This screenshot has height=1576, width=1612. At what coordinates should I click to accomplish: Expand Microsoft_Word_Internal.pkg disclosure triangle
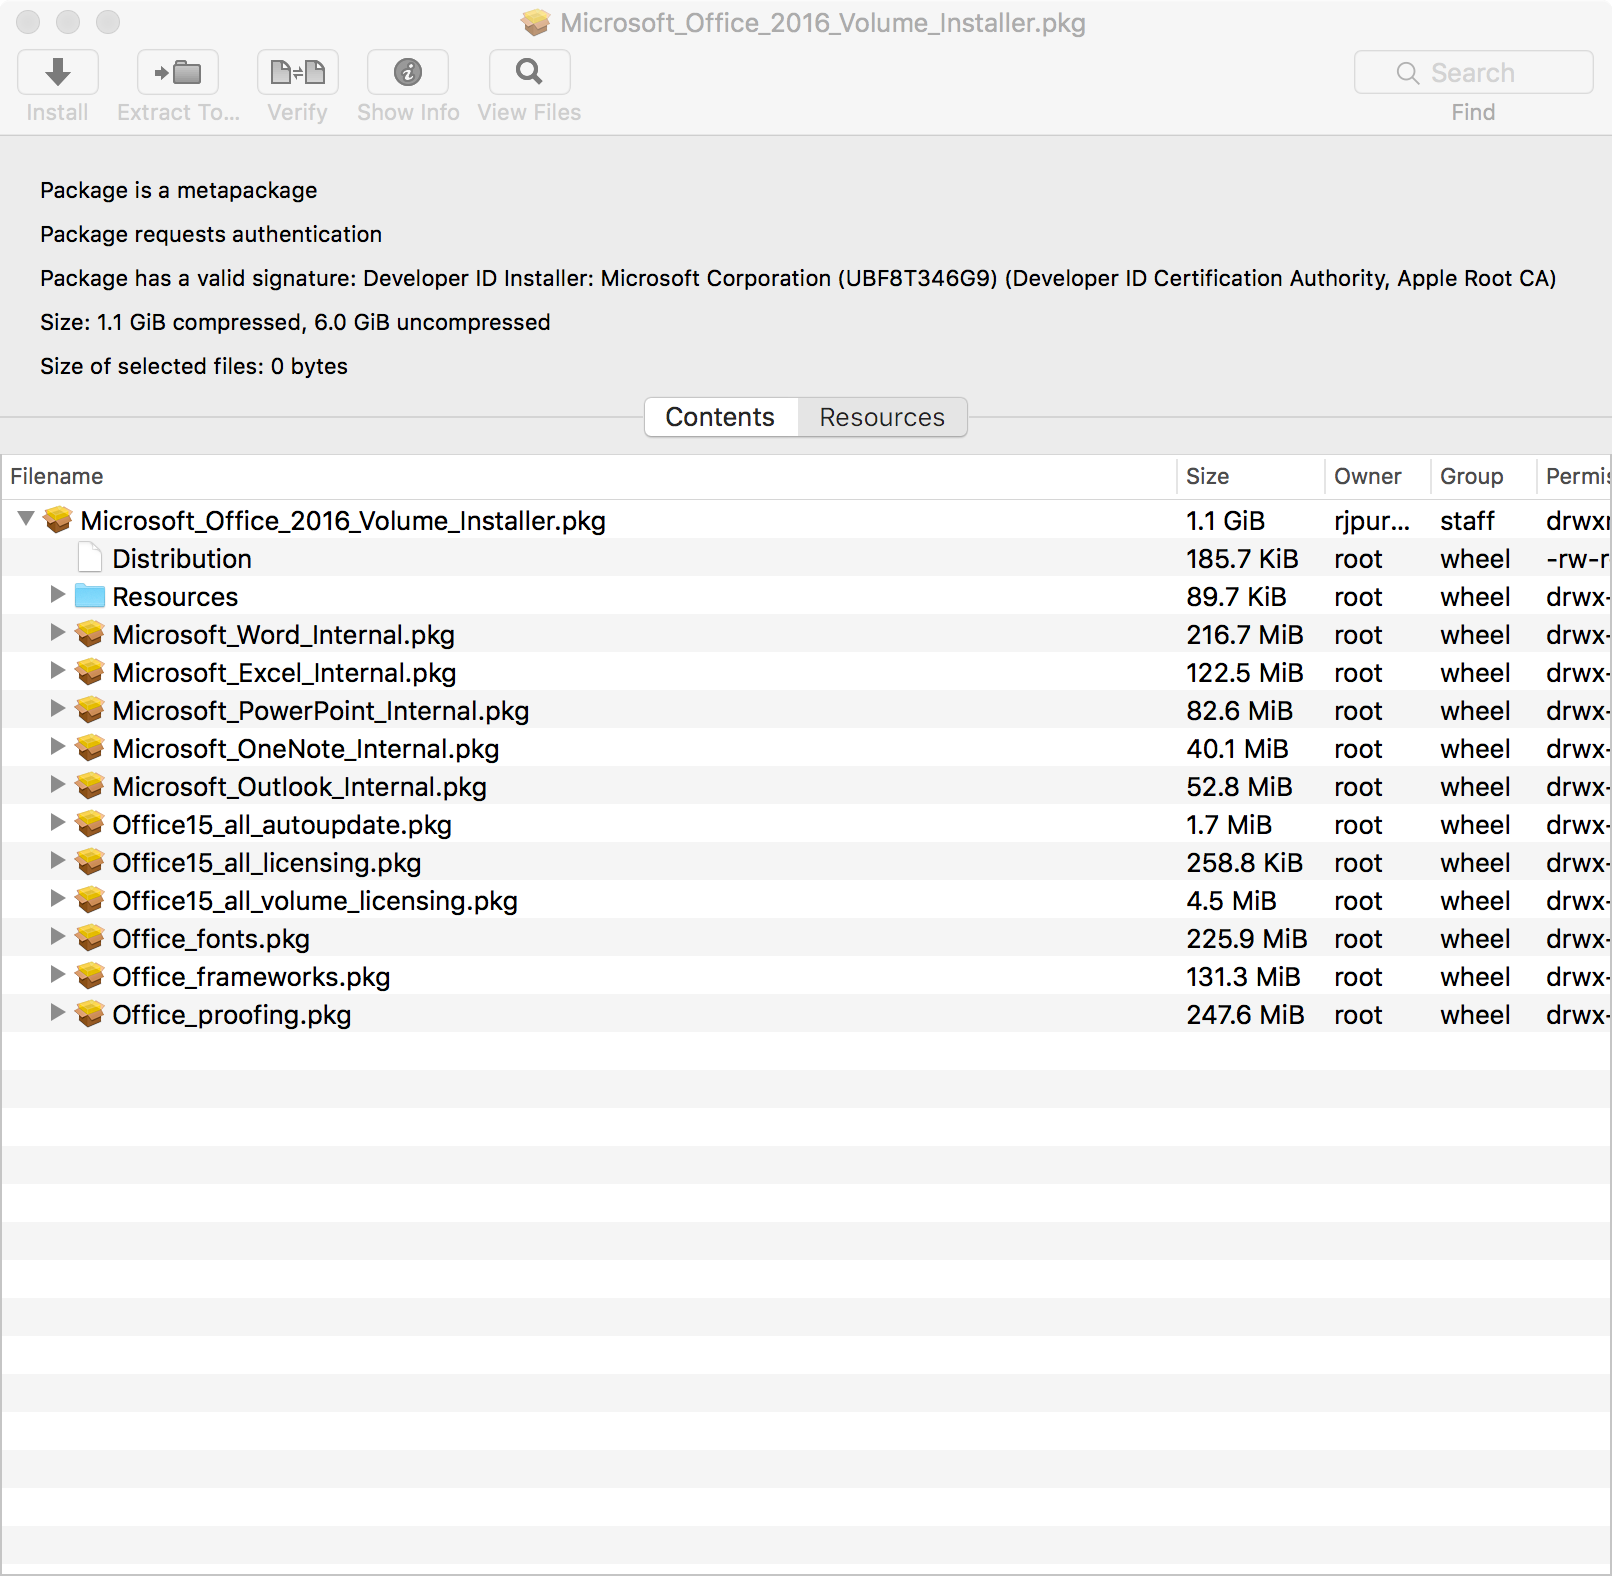pos(58,633)
